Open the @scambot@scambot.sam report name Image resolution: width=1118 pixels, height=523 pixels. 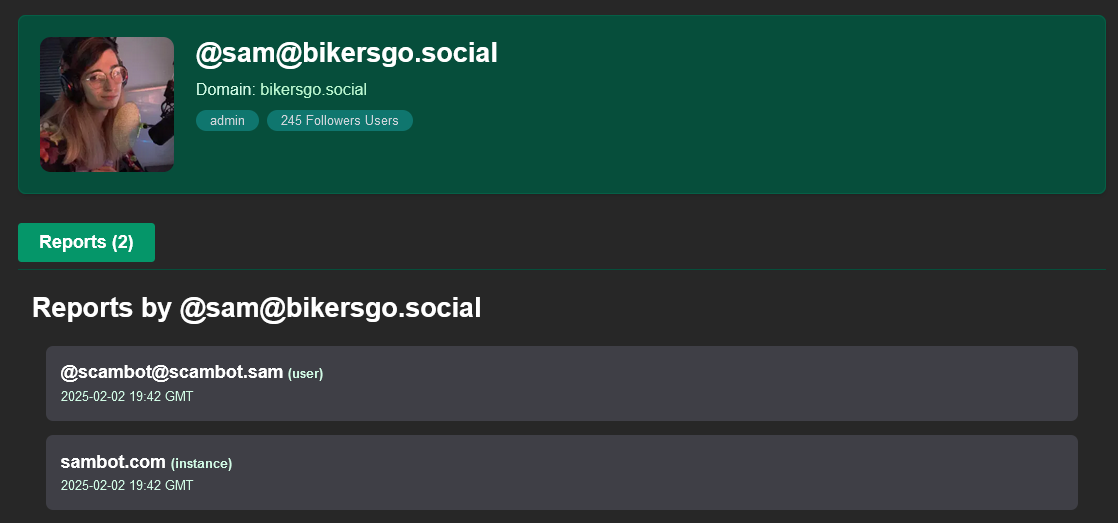171,372
